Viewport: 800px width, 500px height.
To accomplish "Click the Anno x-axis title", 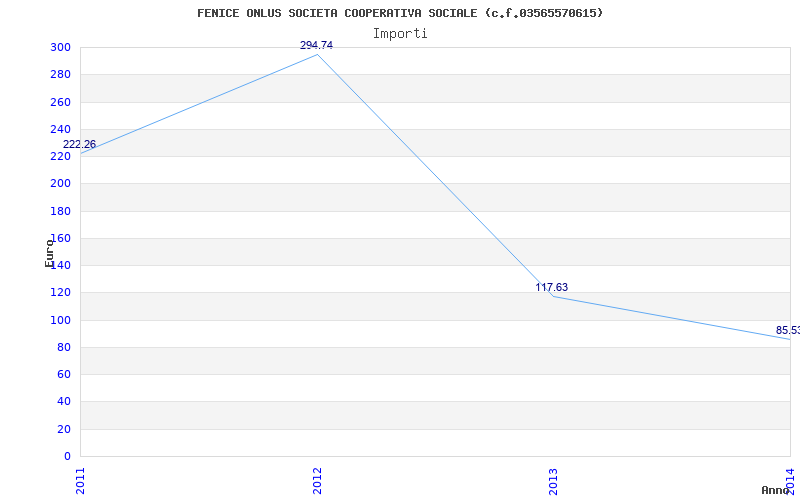I will 776,490.
